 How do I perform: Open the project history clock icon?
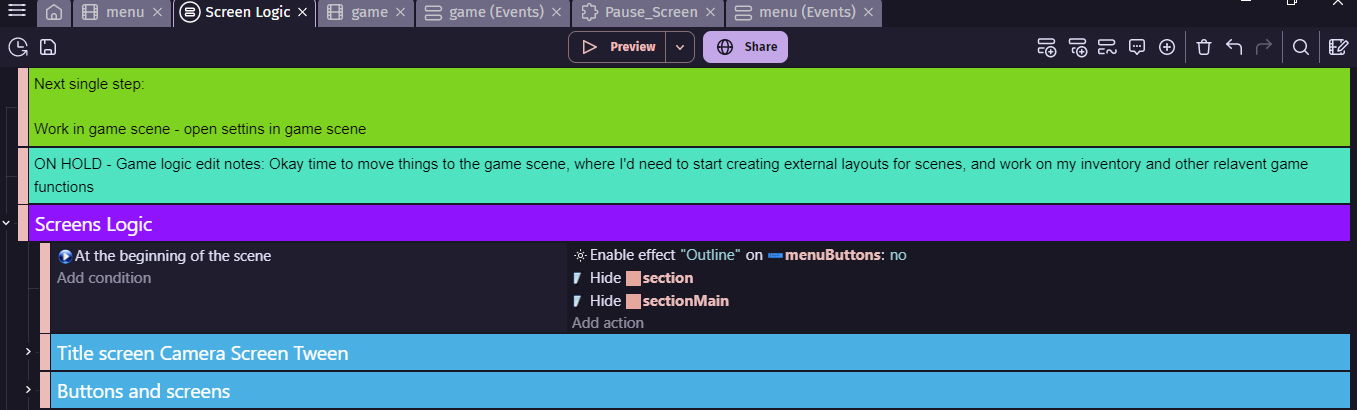coord(17,47)
